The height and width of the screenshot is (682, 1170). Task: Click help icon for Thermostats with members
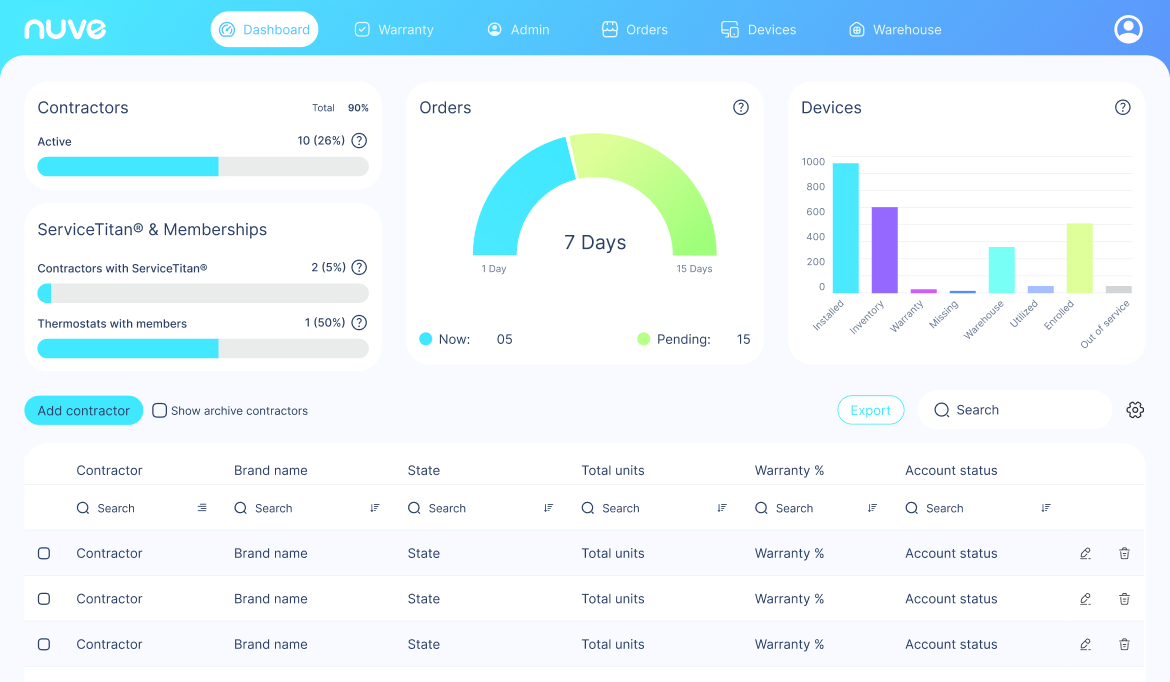tap(359, 323)
